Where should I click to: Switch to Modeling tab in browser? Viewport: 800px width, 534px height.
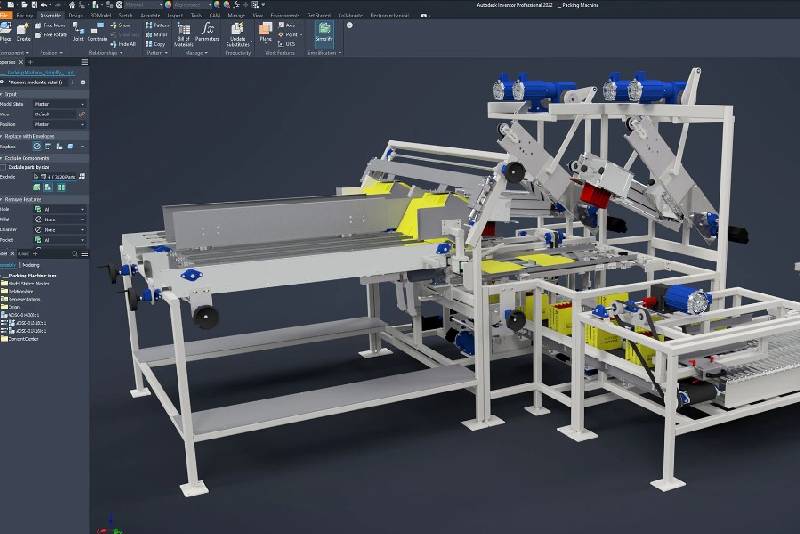pyautogui.click(x=31, y=265)
